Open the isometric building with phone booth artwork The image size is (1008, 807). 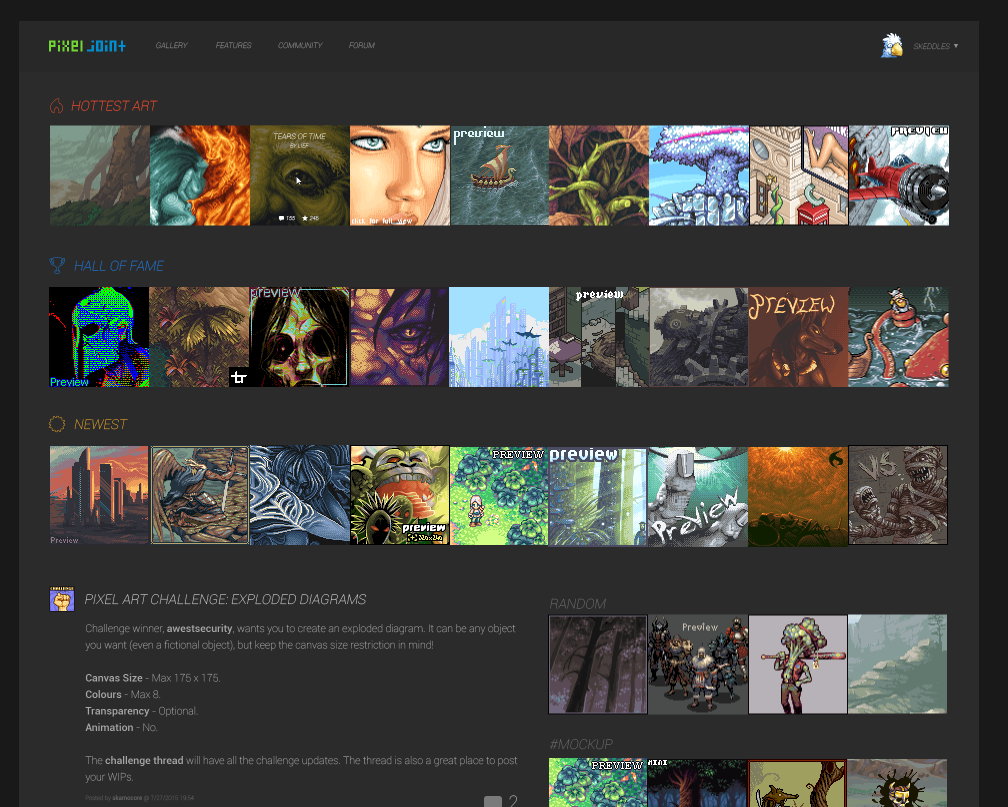(799, 176)
